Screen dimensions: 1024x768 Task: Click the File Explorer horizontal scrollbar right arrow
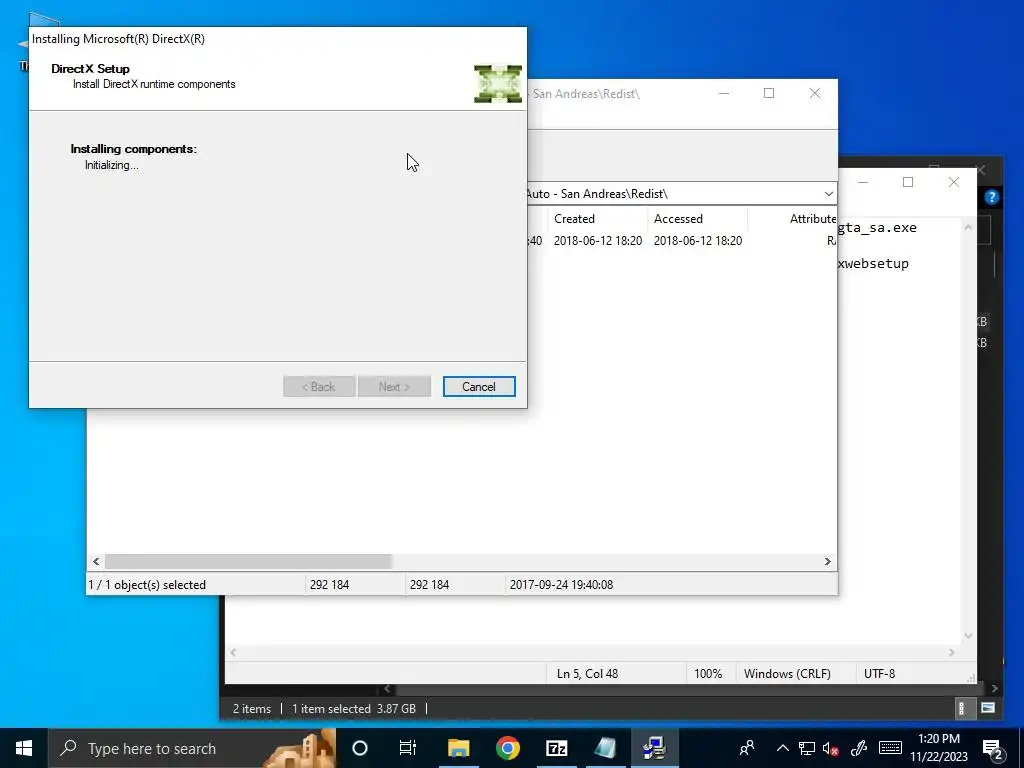[994, 688]
